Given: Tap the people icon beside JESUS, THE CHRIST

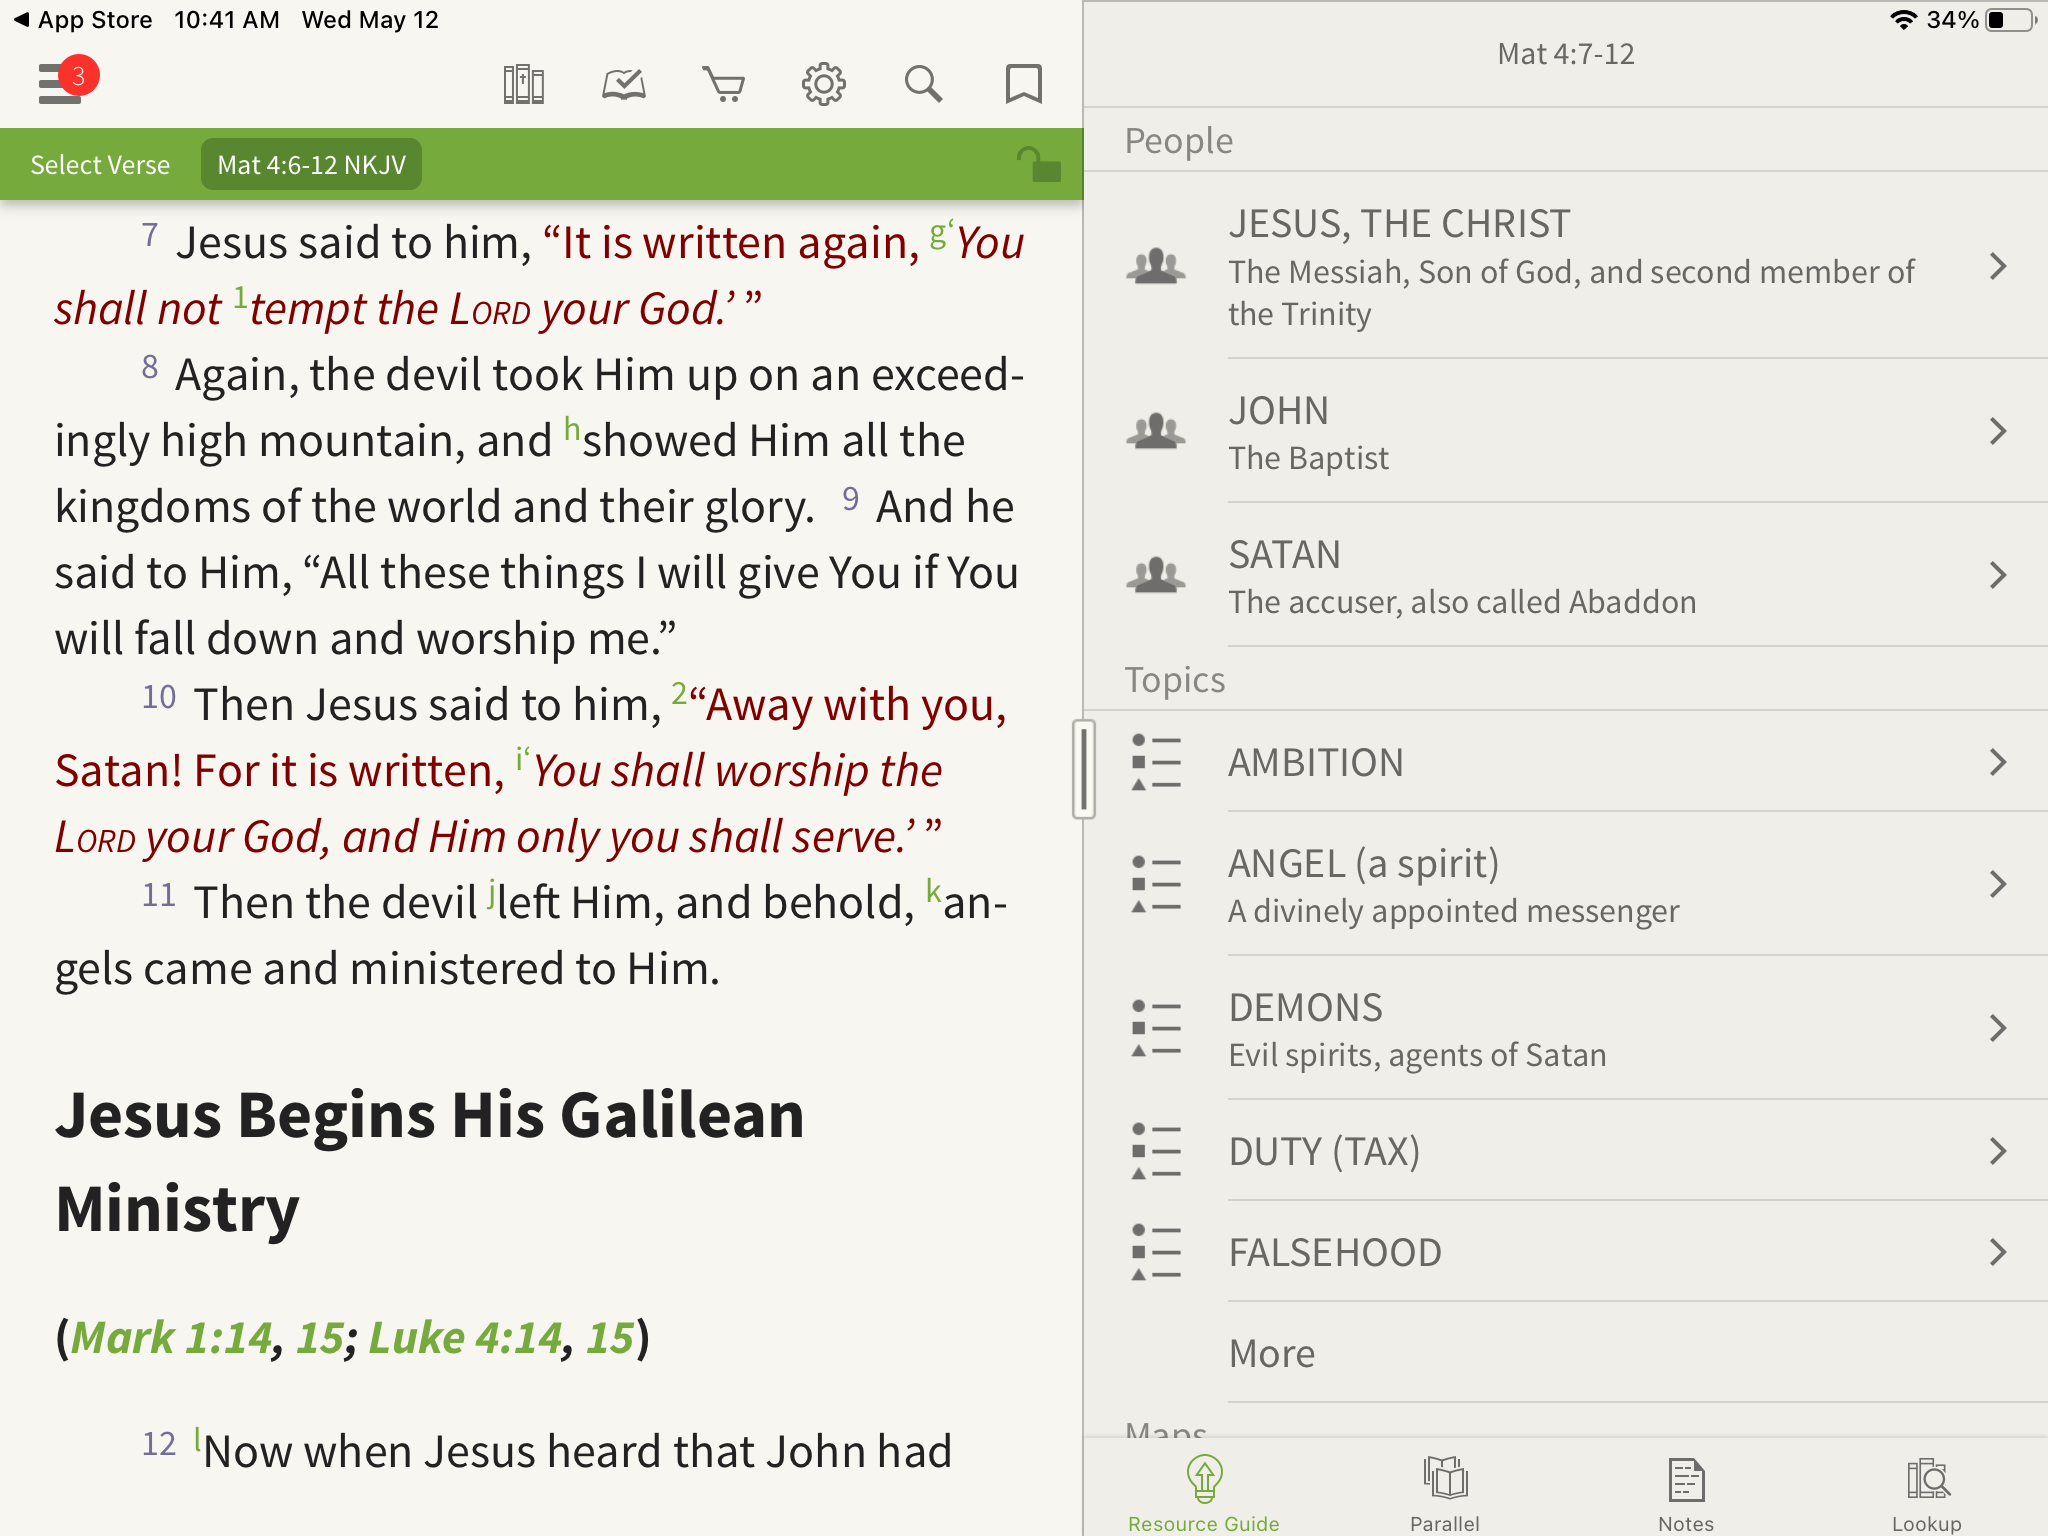Looking at the screenshot, I should coord(1156,266).
